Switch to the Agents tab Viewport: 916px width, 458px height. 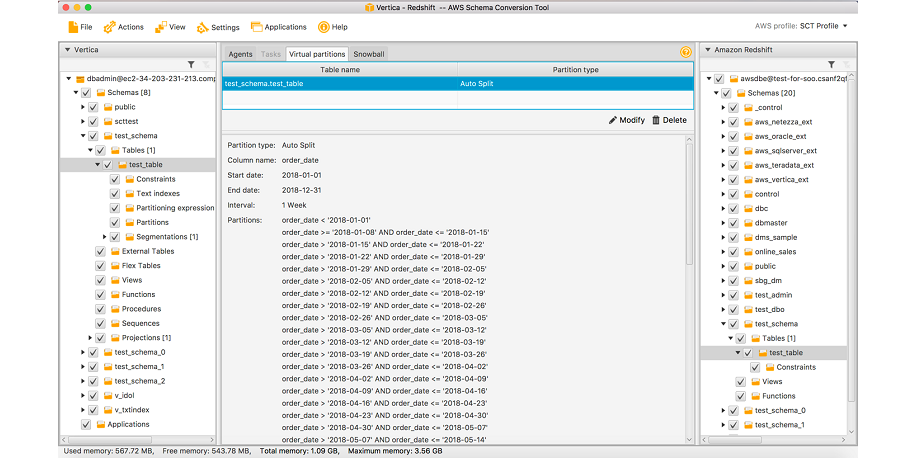240,54
